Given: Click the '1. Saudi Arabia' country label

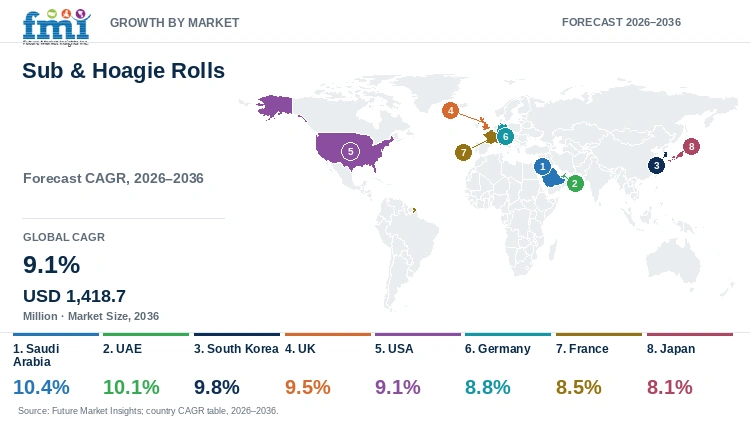Looking at the screenshot, I should tap(36, 355).
